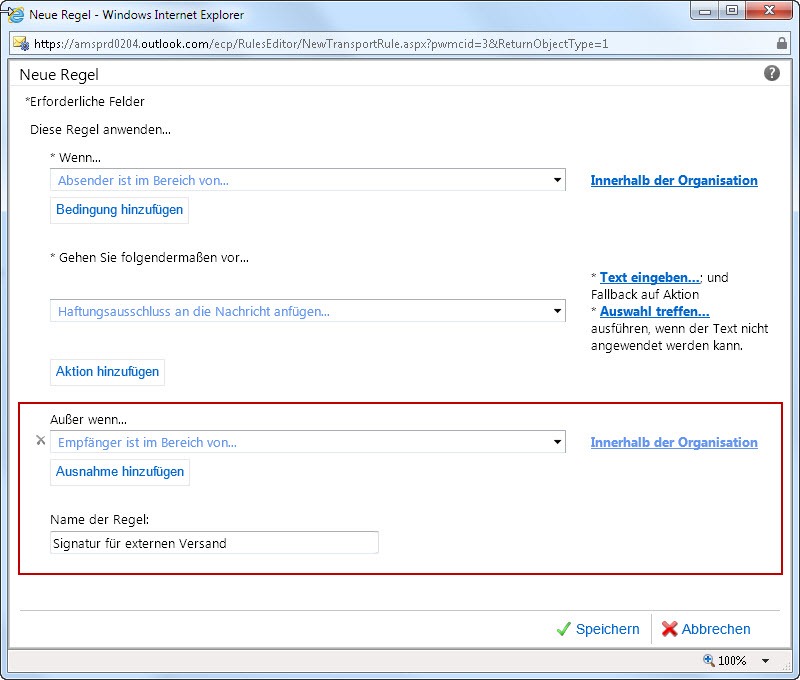Click 'Innerhalb der Organisation' link beside Wenn condition

674,181
